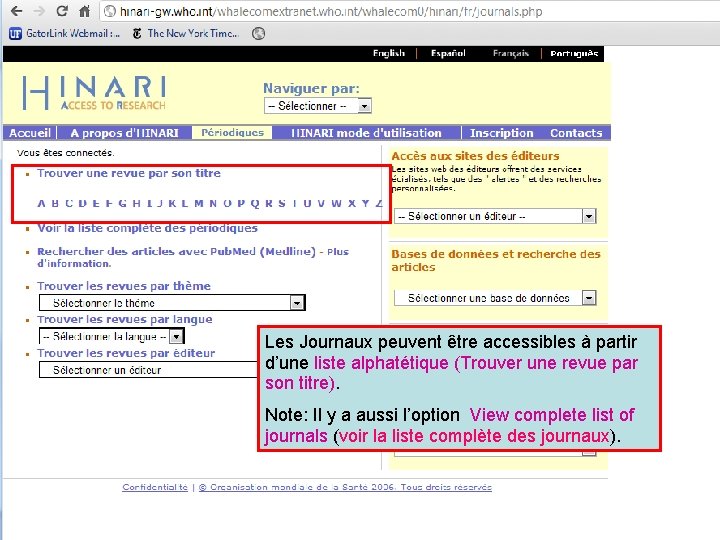Expand Sélectionner la langue dropdown
The image size is (720, 540).
(112, 337)
